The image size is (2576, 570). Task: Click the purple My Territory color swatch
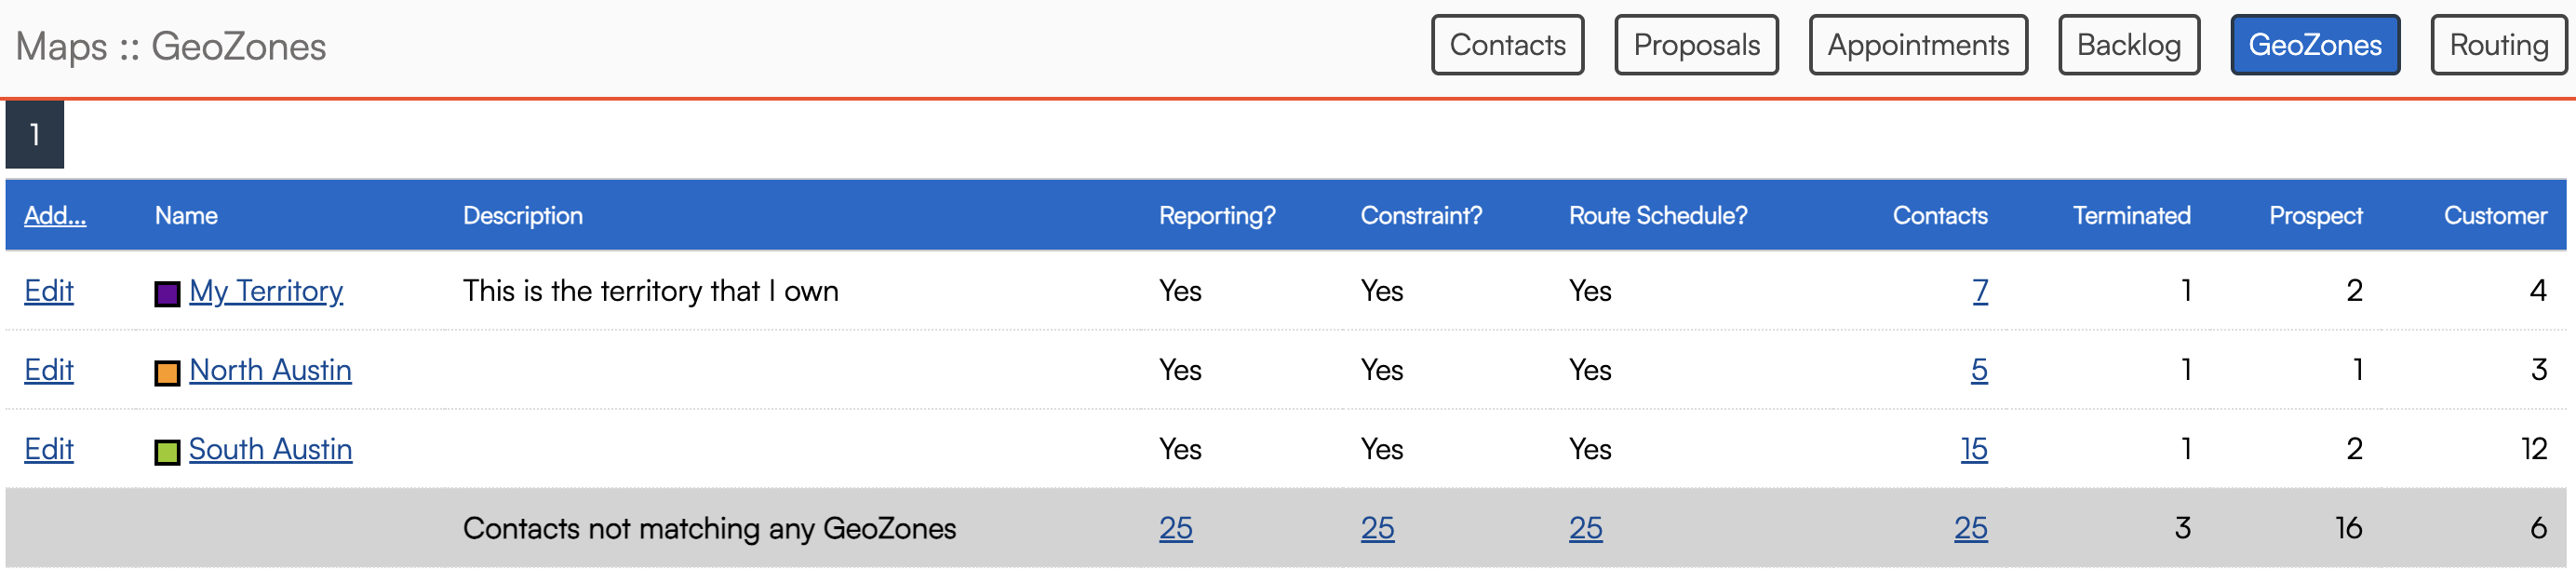(167, 293)
